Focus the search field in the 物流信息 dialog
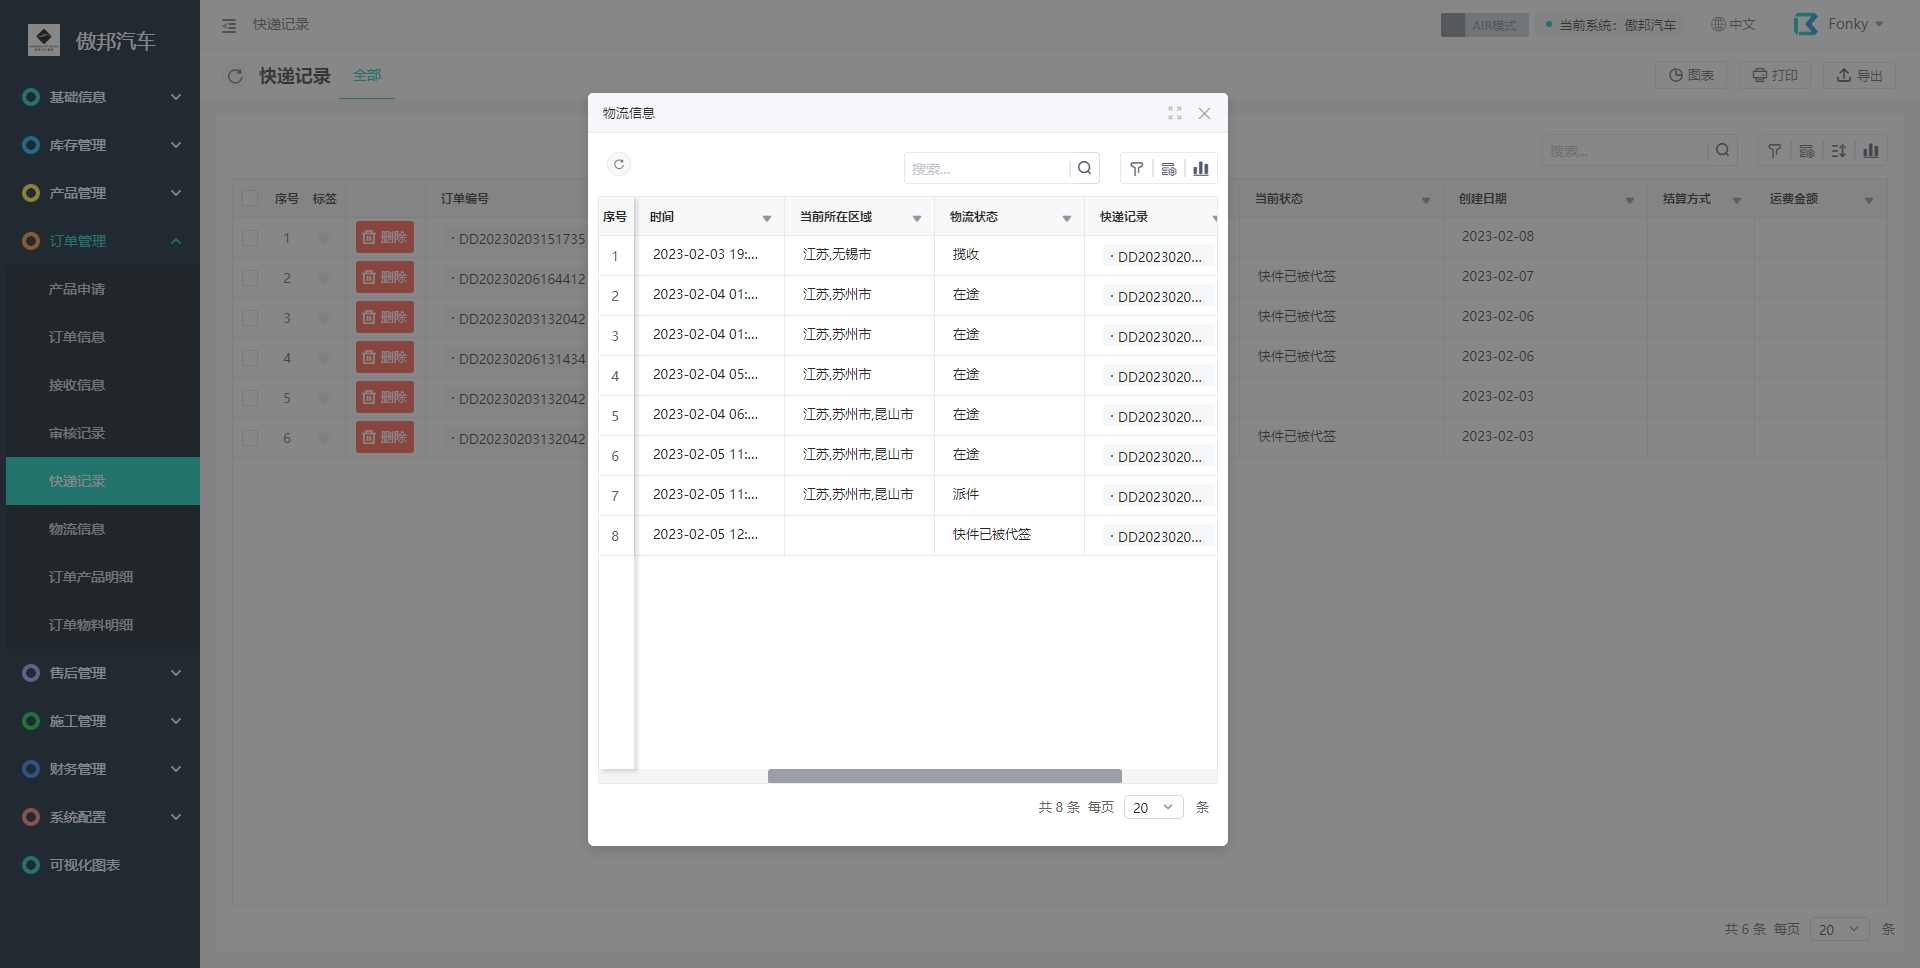Screen dimensions: 1920x968 pos(986,168)
